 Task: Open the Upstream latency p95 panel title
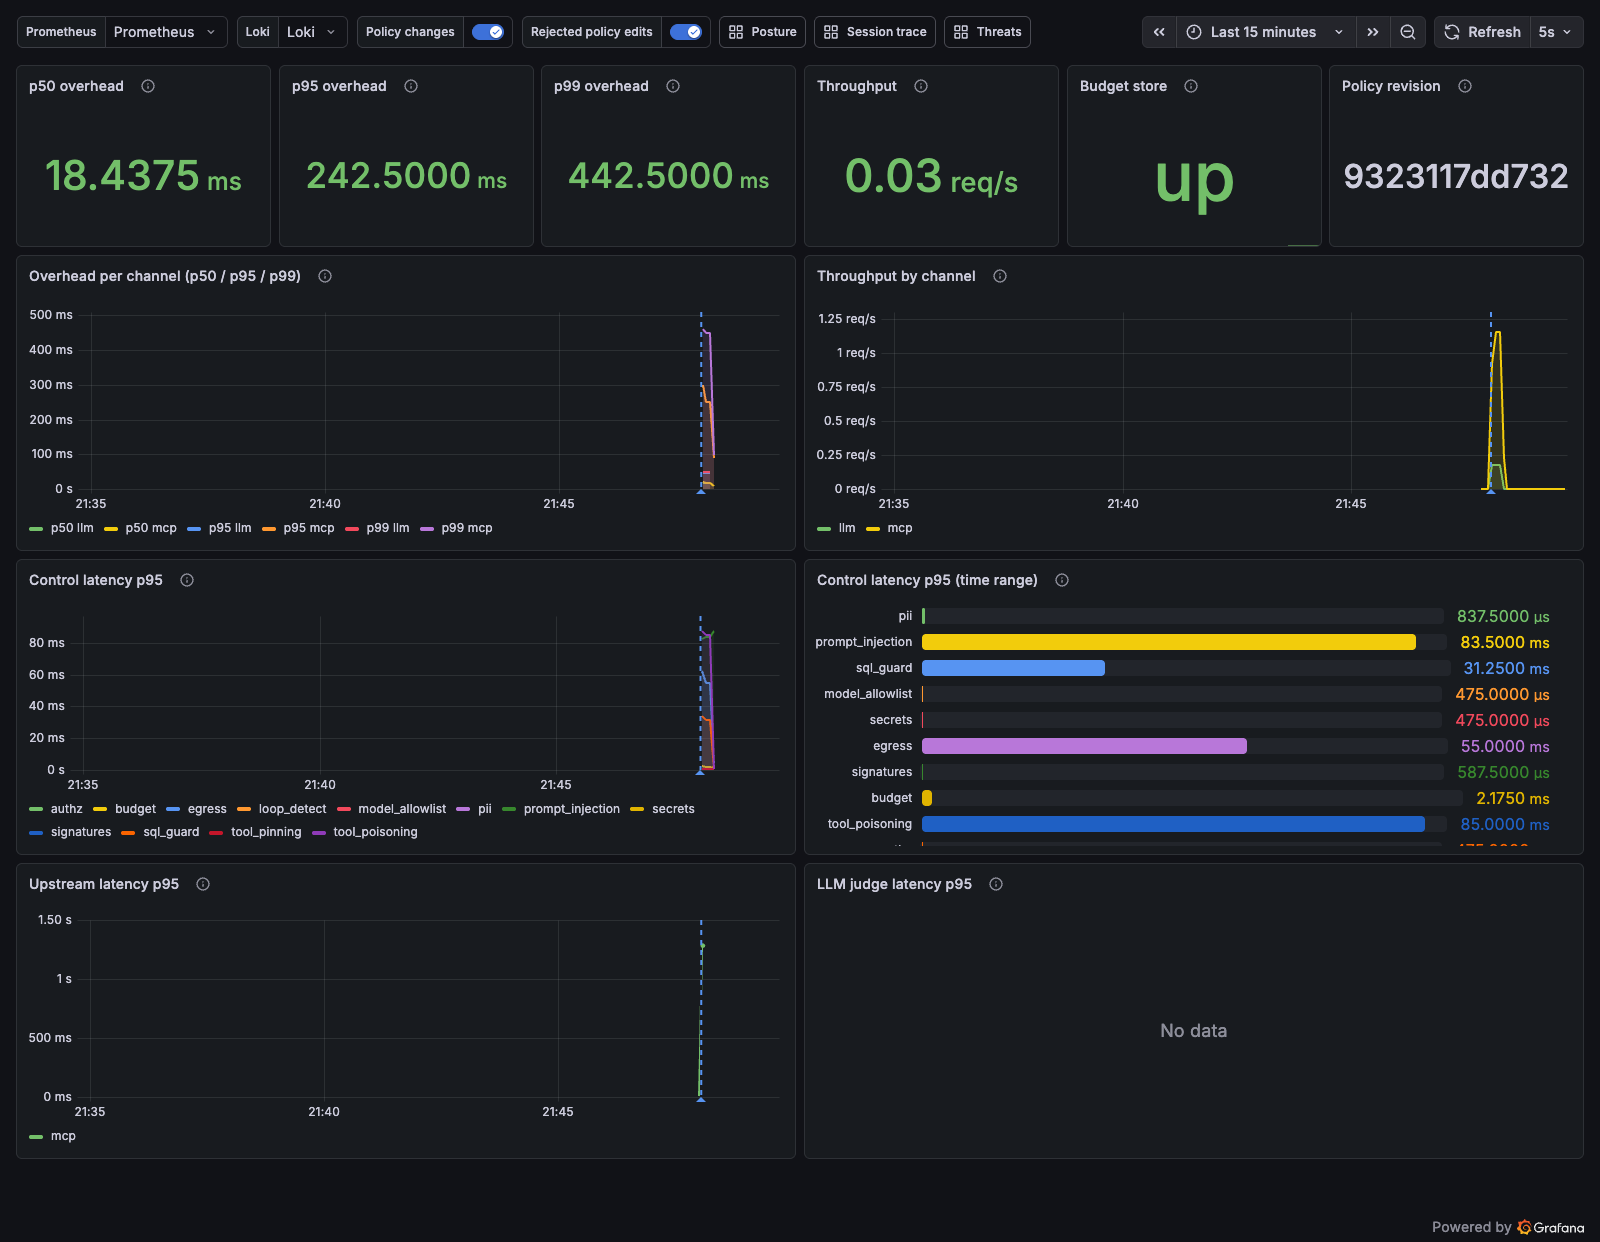(104, 884)
